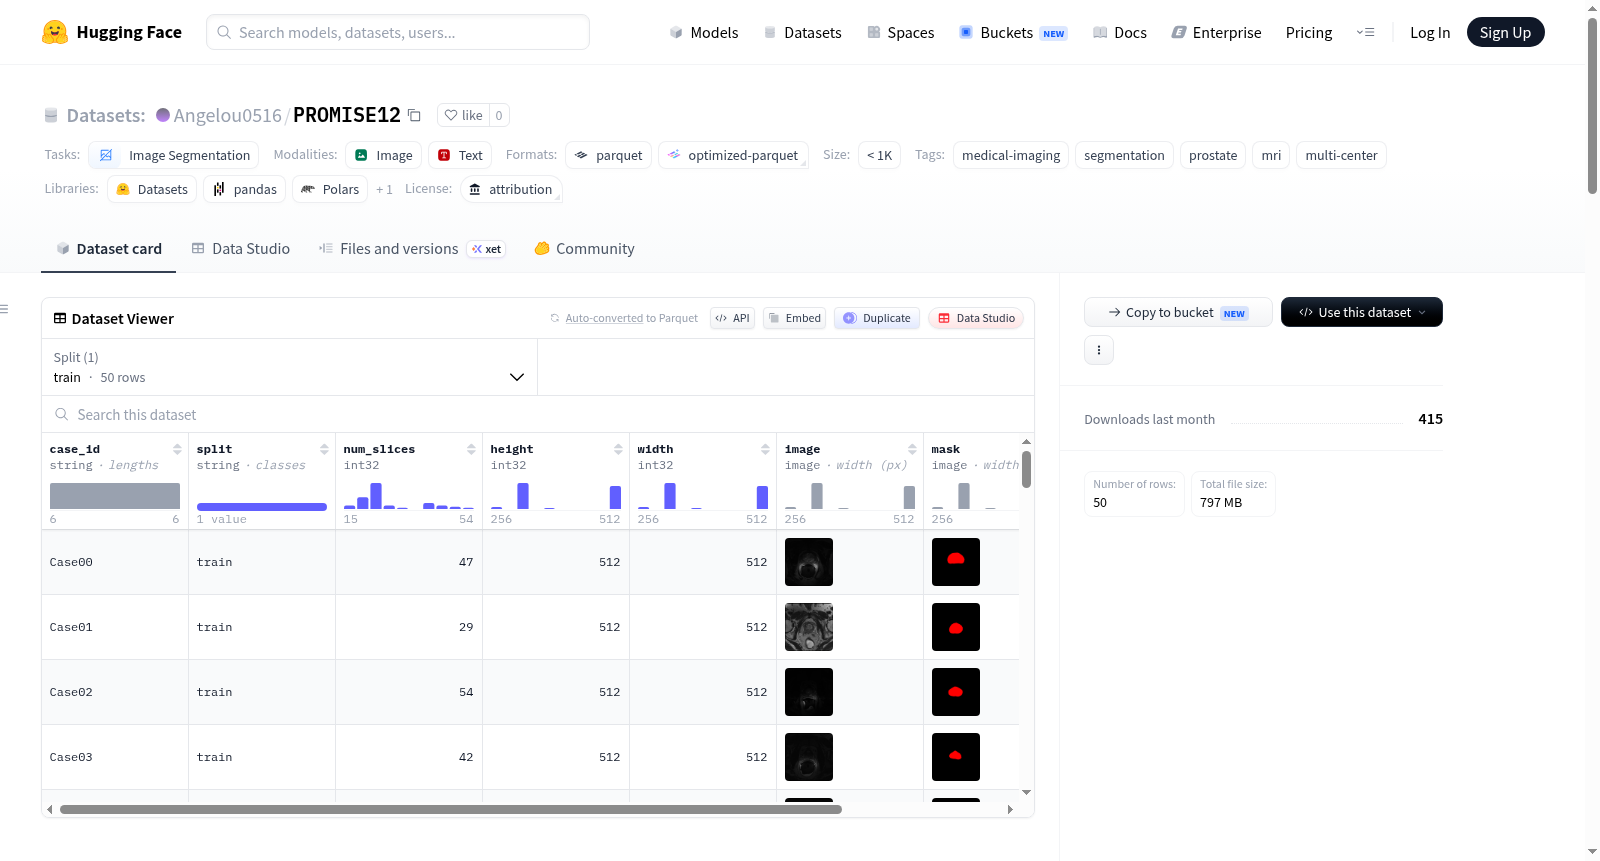Image resolution: width=1600 pixels, height=861 pixels.
Task: Click the Angelou0516 user avatar
Action: tap(163, 115)
